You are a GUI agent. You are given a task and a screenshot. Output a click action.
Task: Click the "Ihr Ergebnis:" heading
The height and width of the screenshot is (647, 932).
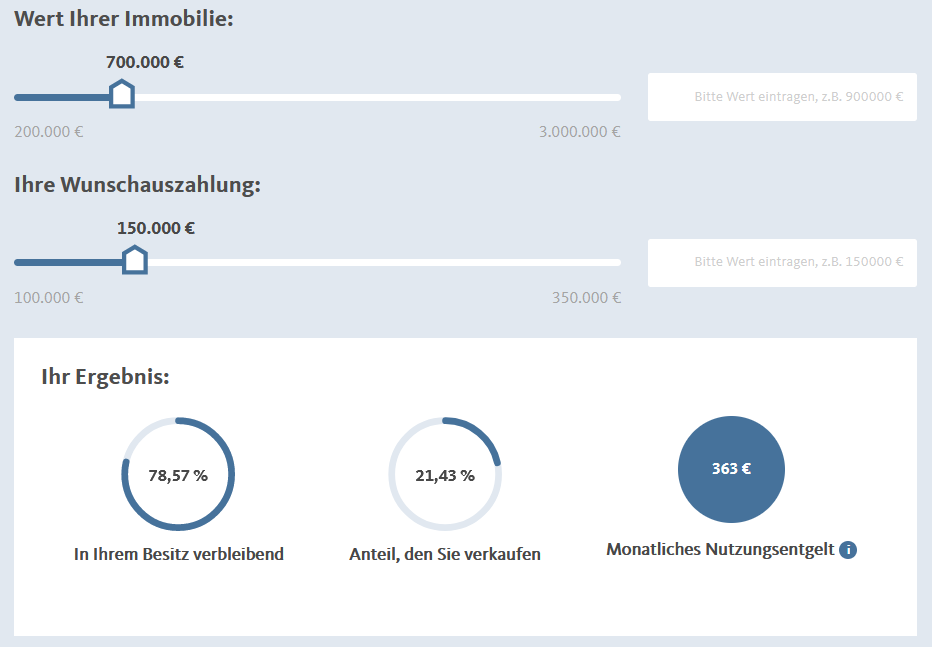[105, 377]
